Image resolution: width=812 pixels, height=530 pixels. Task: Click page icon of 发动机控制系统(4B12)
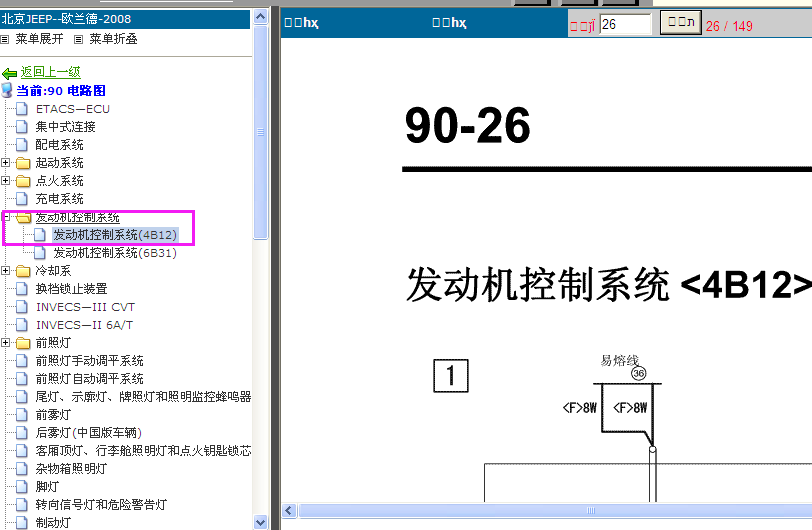tap(40, 235)
